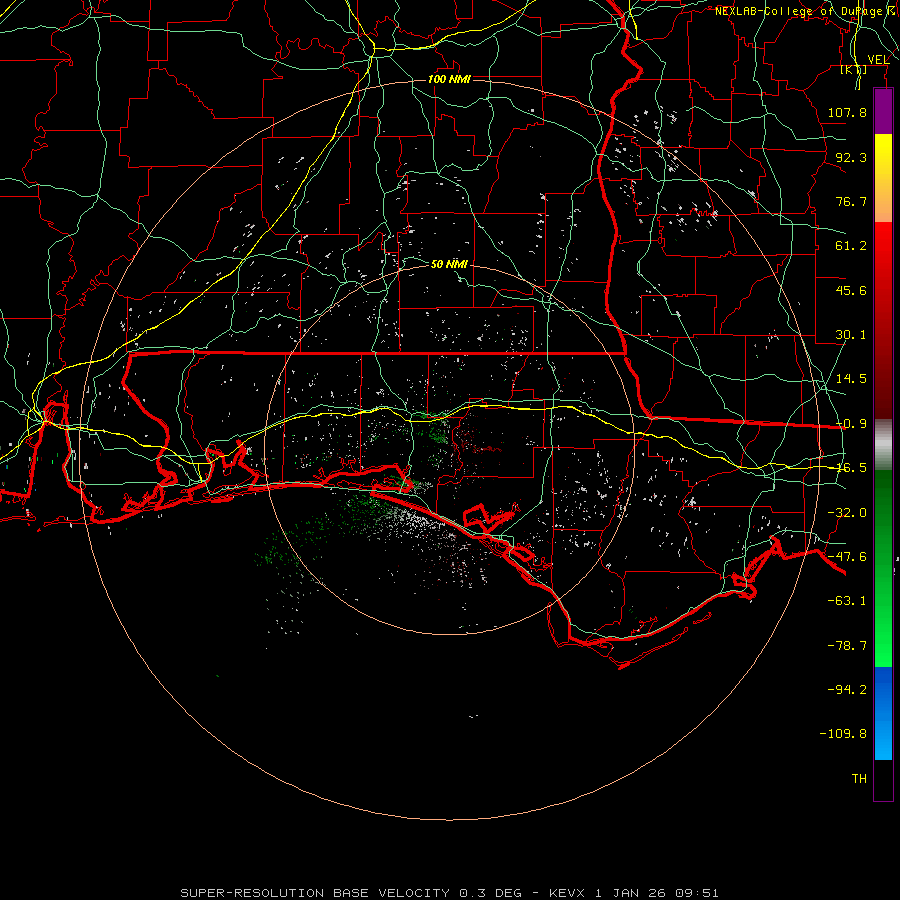
Task: Select the 50 NMI range ring label
Action: pyautogui.click(x=449, y=264)
